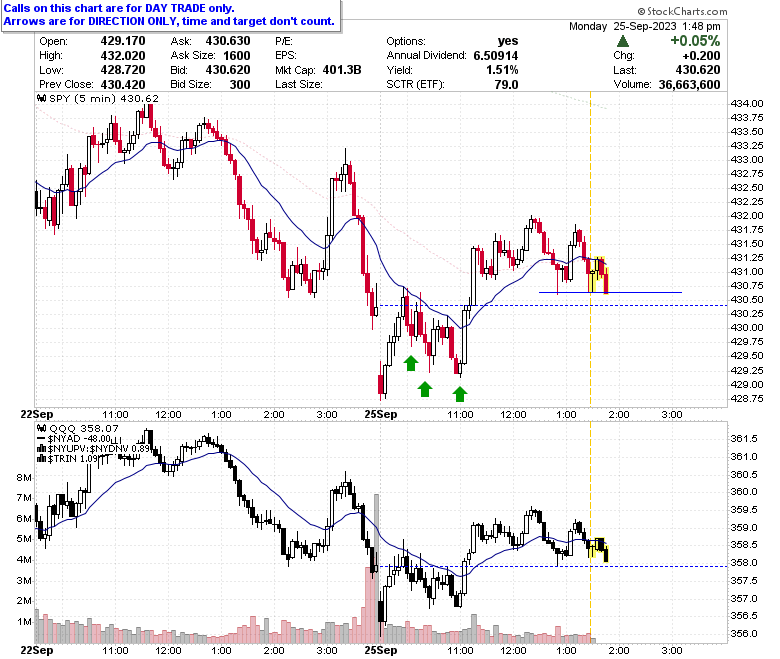Click the tall gray volume bar at 25Sep open
780x659 pixels.
click(x=377, y=568)
